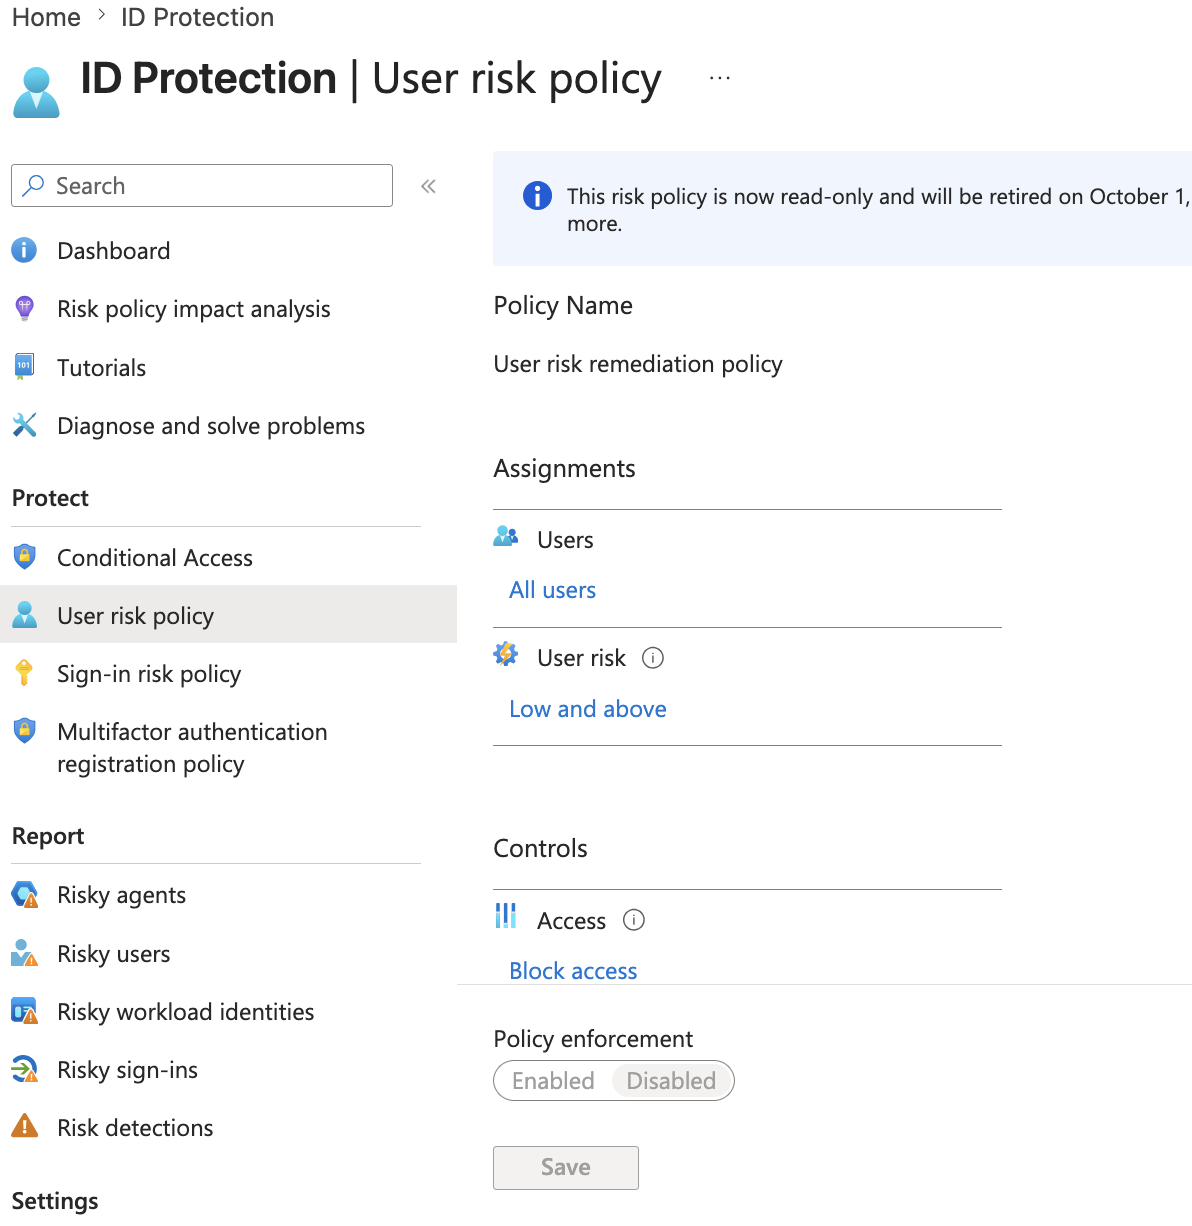Click the Save button

[x=566, y=1168]
